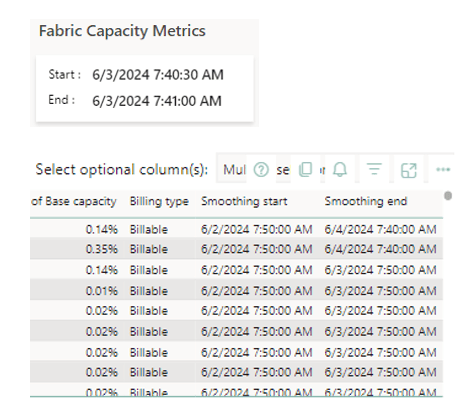Open focus mode for the table
The image size is (463, 407).
point(409,170)
